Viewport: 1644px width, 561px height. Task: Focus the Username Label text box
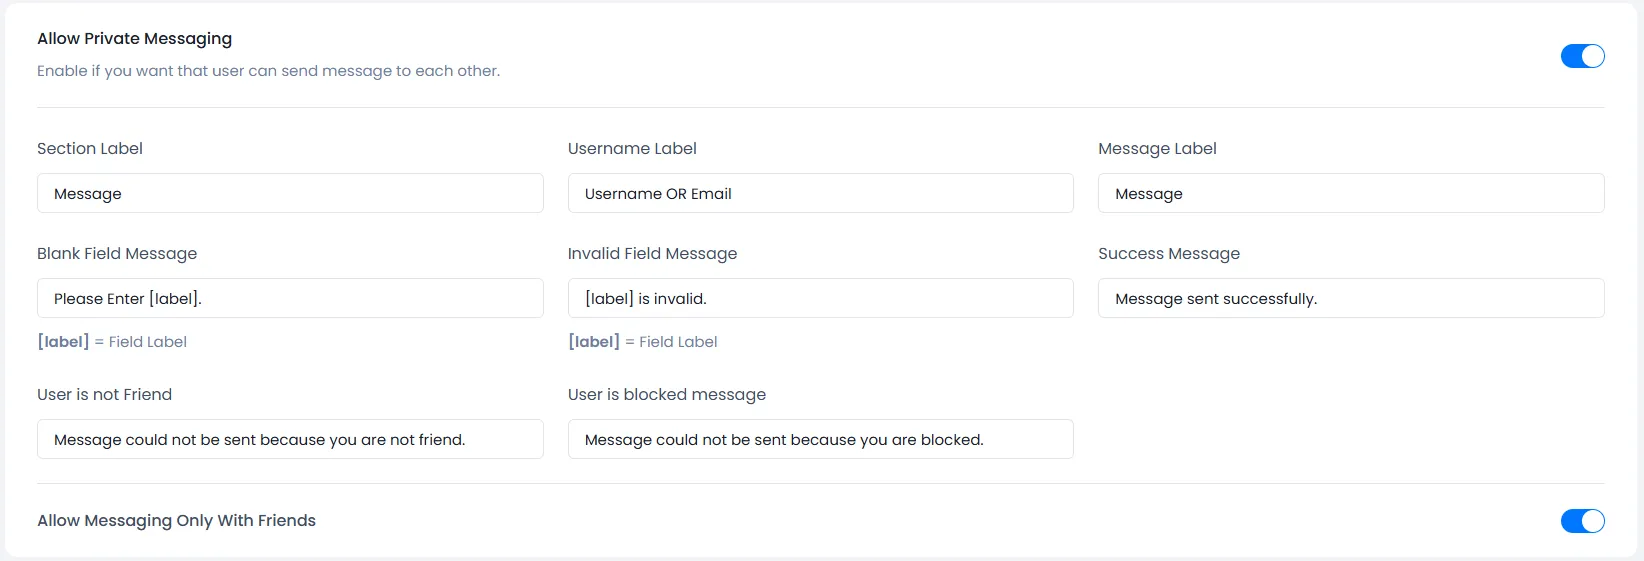click(820, 193)
